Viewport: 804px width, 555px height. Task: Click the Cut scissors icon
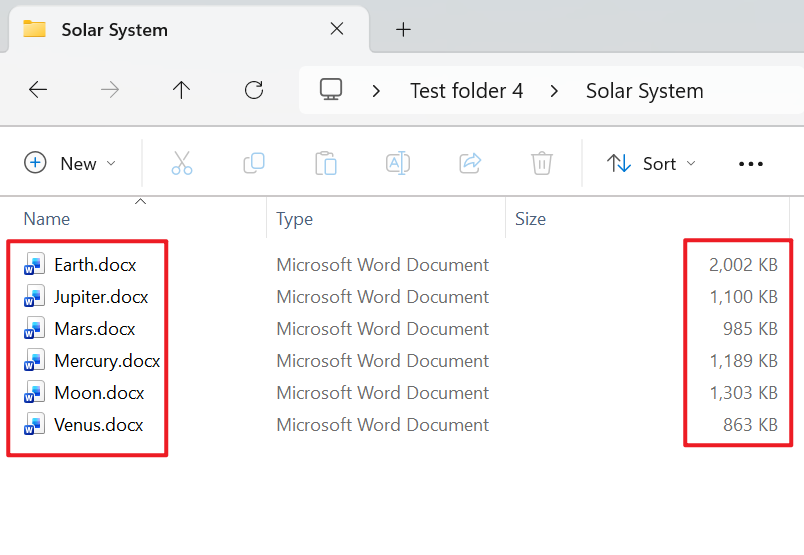[x=181, y=163]
